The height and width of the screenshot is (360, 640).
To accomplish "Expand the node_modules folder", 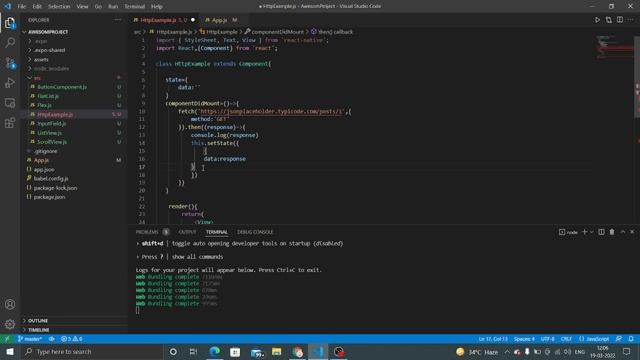I will click(51, 69).
